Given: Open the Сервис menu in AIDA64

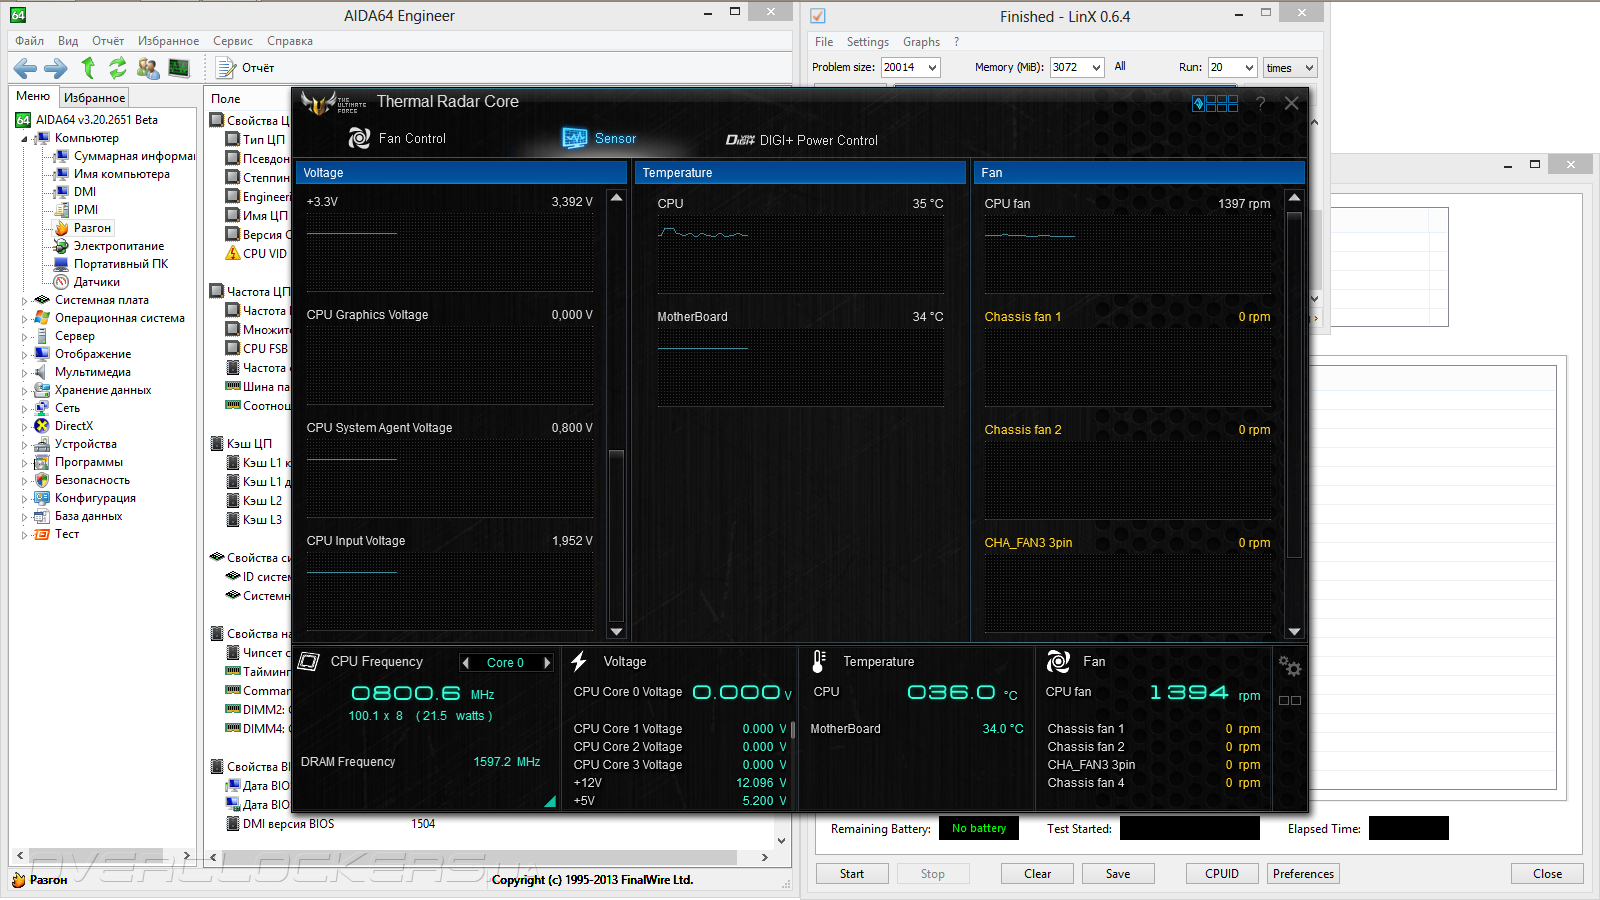Looking at the screenshot, I should click(x=232, y=41).
